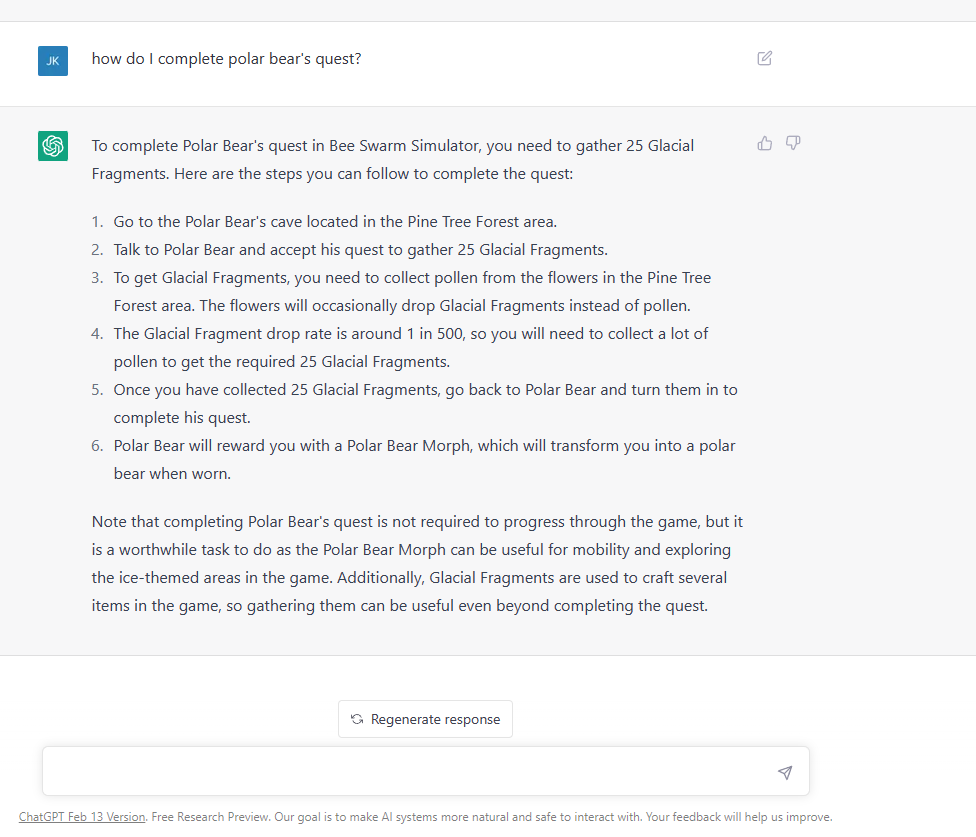This screenshot has height=837, width=976.
Task: Click inside the empty chat input field
Action: 400,771
